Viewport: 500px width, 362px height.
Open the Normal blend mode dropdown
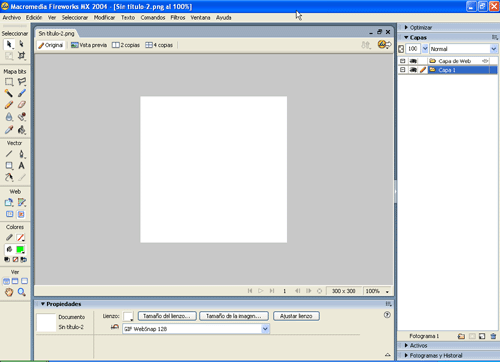pyautogui.click(x=493, y=49)
